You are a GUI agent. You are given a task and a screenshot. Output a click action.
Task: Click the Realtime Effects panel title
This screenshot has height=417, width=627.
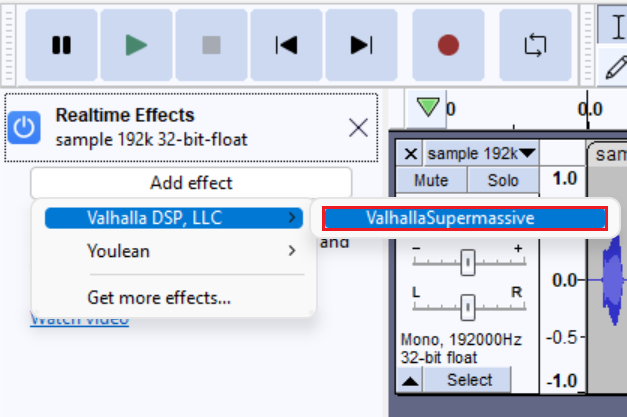(x=125, y=115)
